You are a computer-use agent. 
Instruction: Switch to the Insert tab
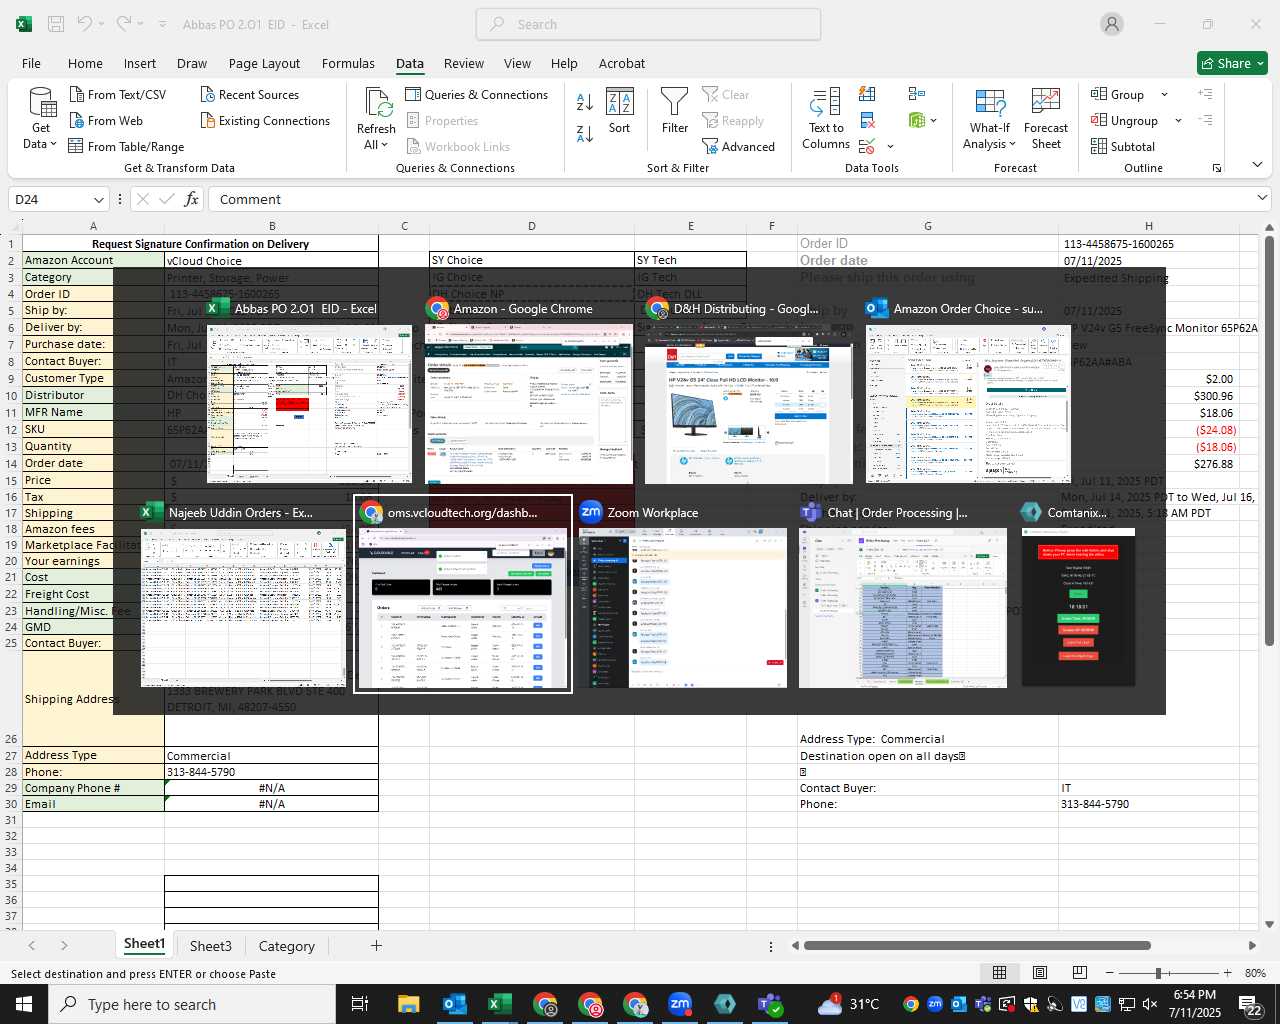[140, 63]
